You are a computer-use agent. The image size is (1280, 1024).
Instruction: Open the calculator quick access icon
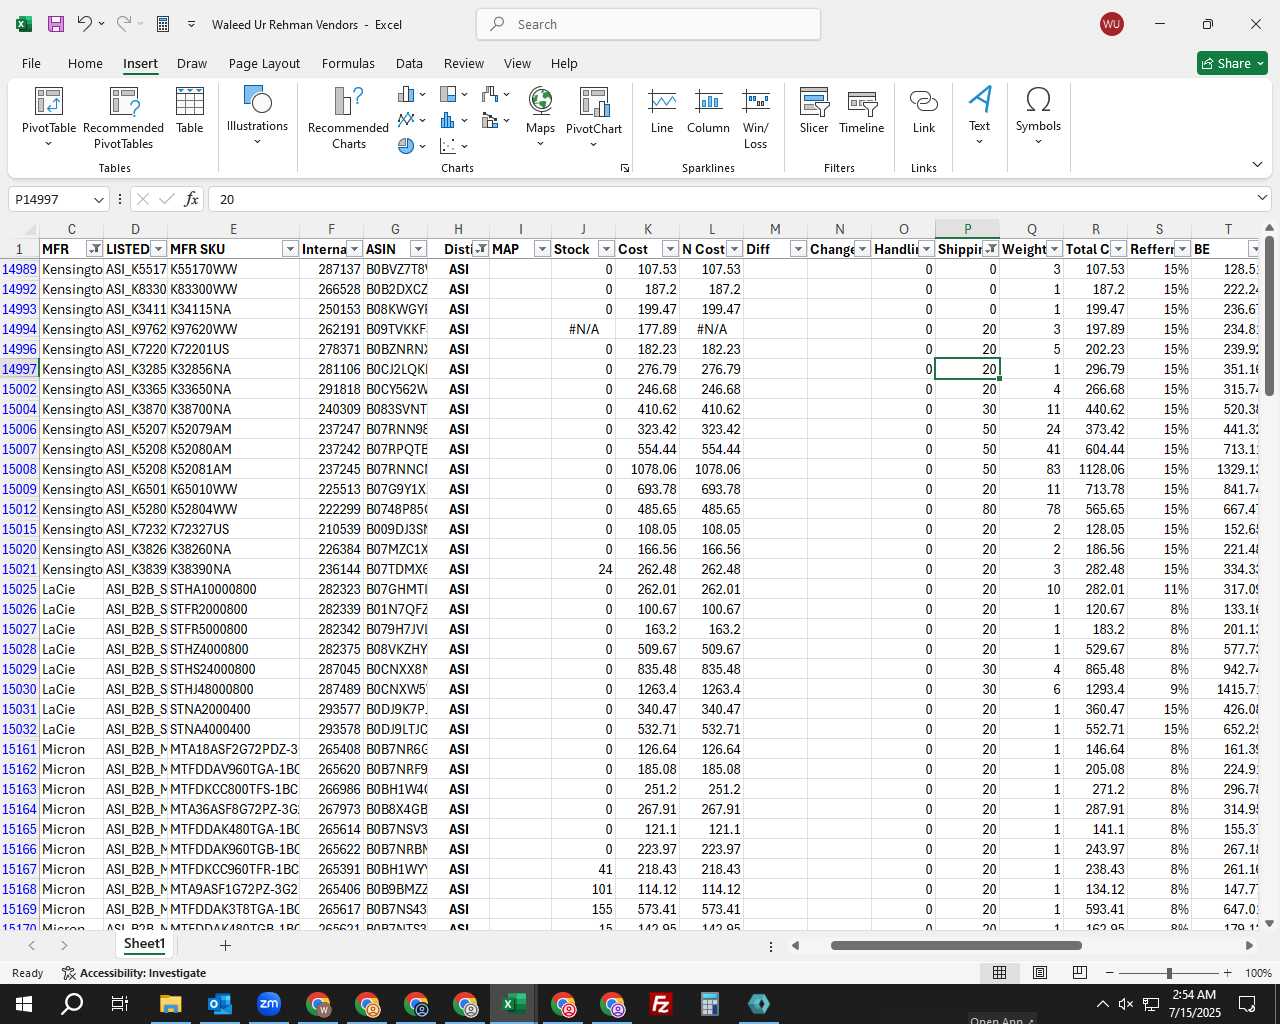tap(163, 24)
